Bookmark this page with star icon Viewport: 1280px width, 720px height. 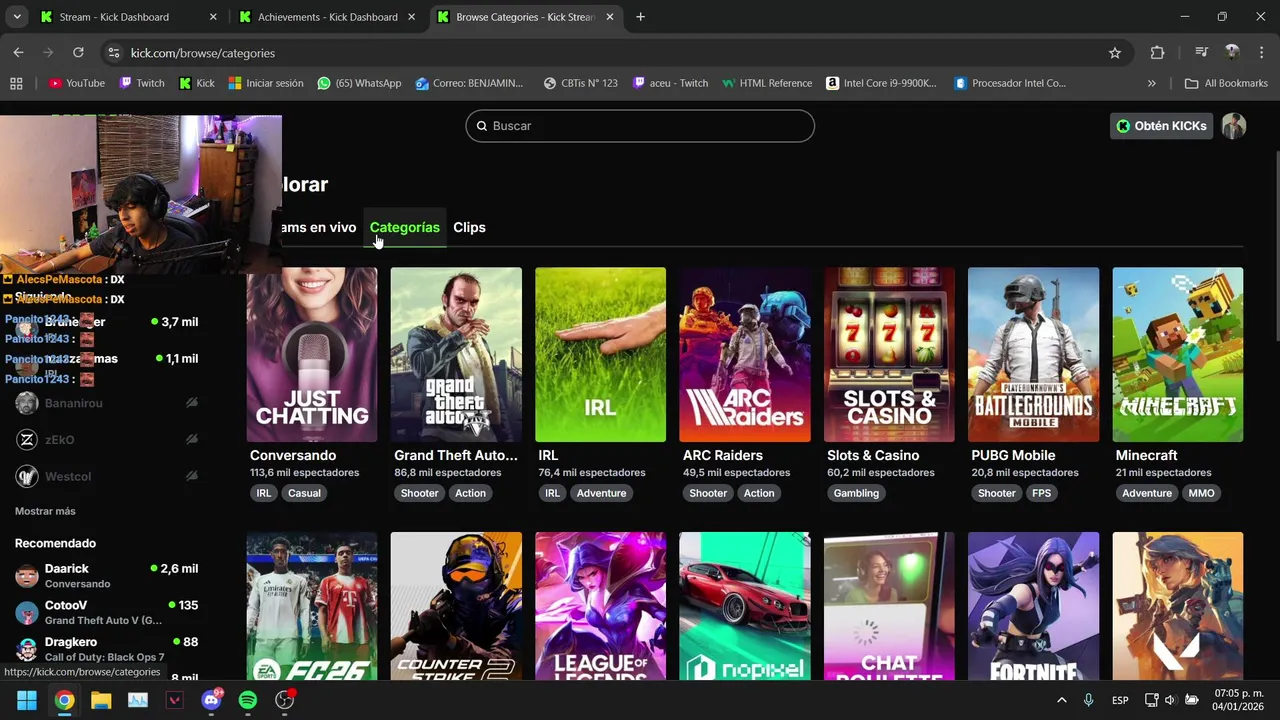[1115, 53]
